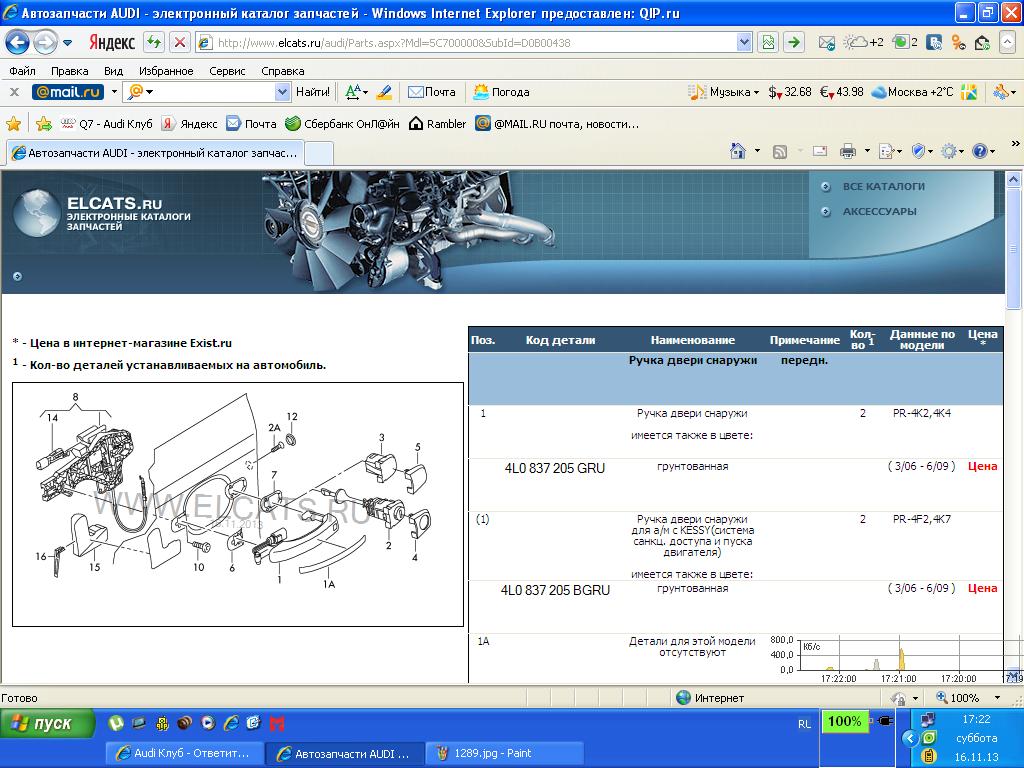This screenshot has width=1024, height=768.
Task: Click part number 4L0 837 205 GRU
Action: 554,468
